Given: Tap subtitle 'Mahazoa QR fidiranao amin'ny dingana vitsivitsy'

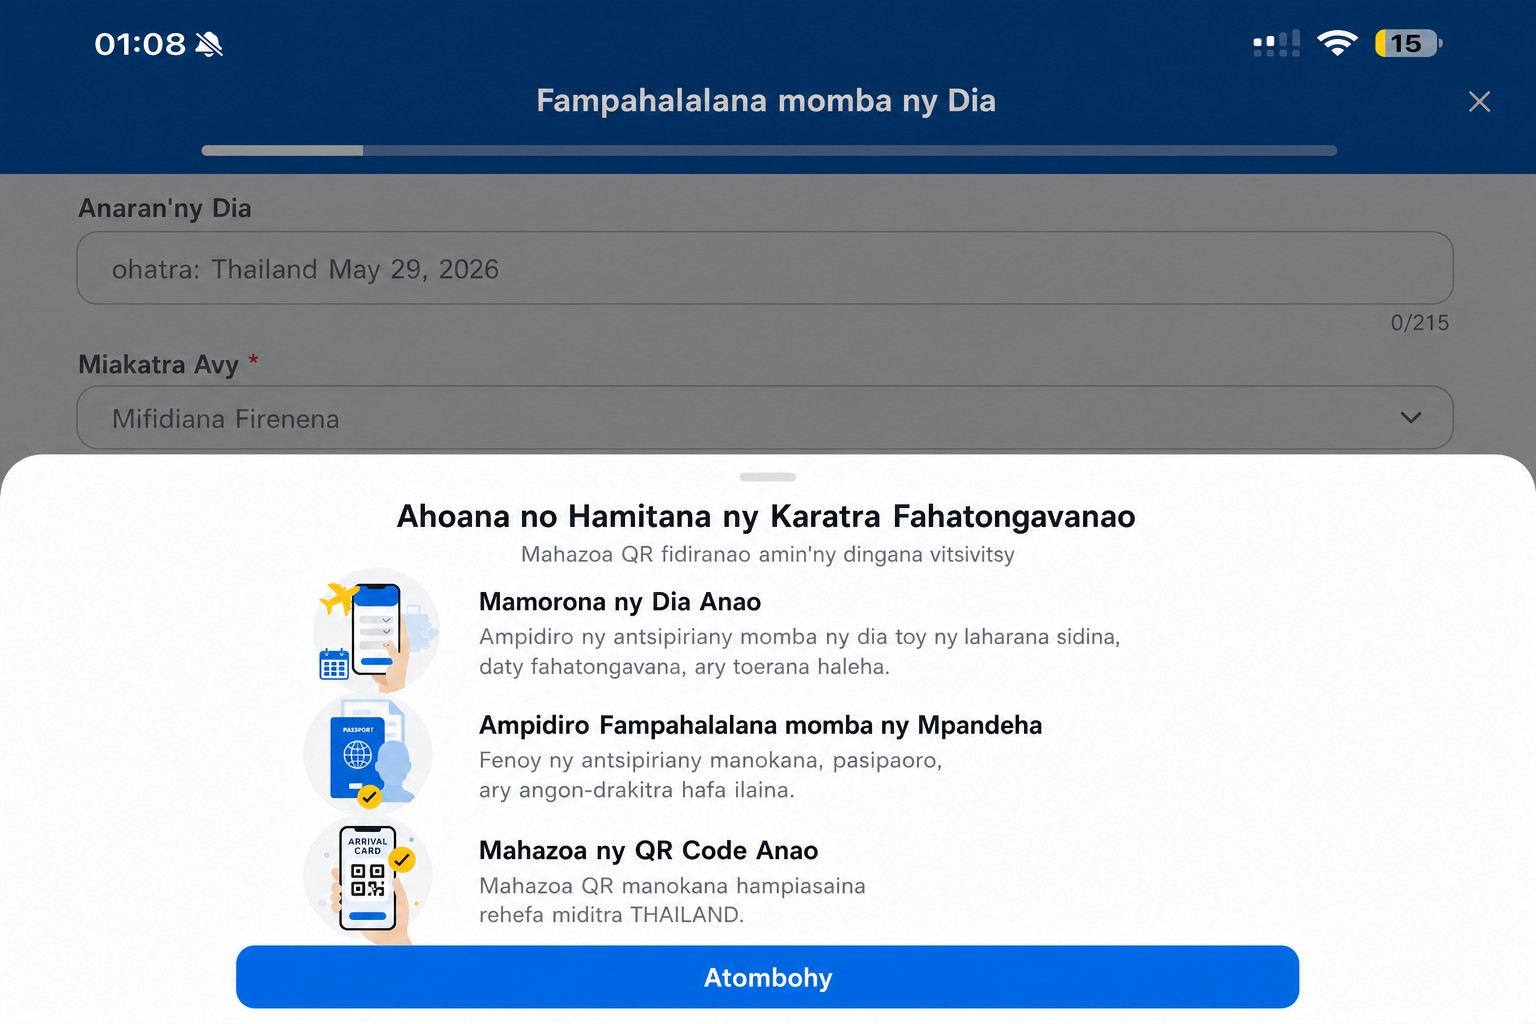Looking at the screenshot, I should [x=767, y=554].
